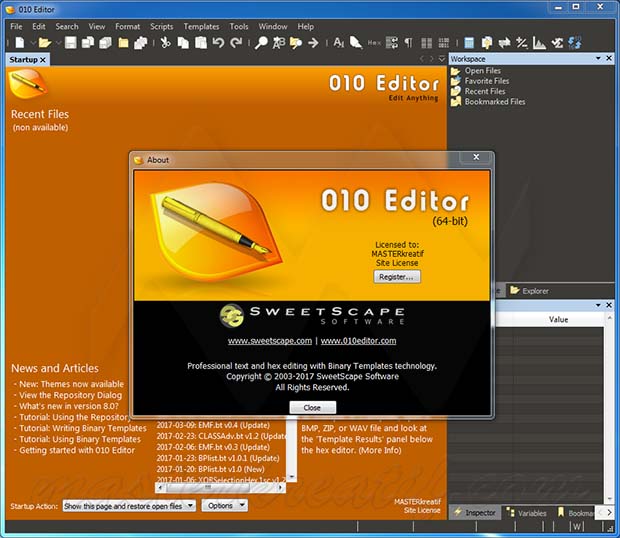The height and width of the screenshot is (538, 620).
Task: Click the Save All toolbar icon
Action: (x=106, y=42)
